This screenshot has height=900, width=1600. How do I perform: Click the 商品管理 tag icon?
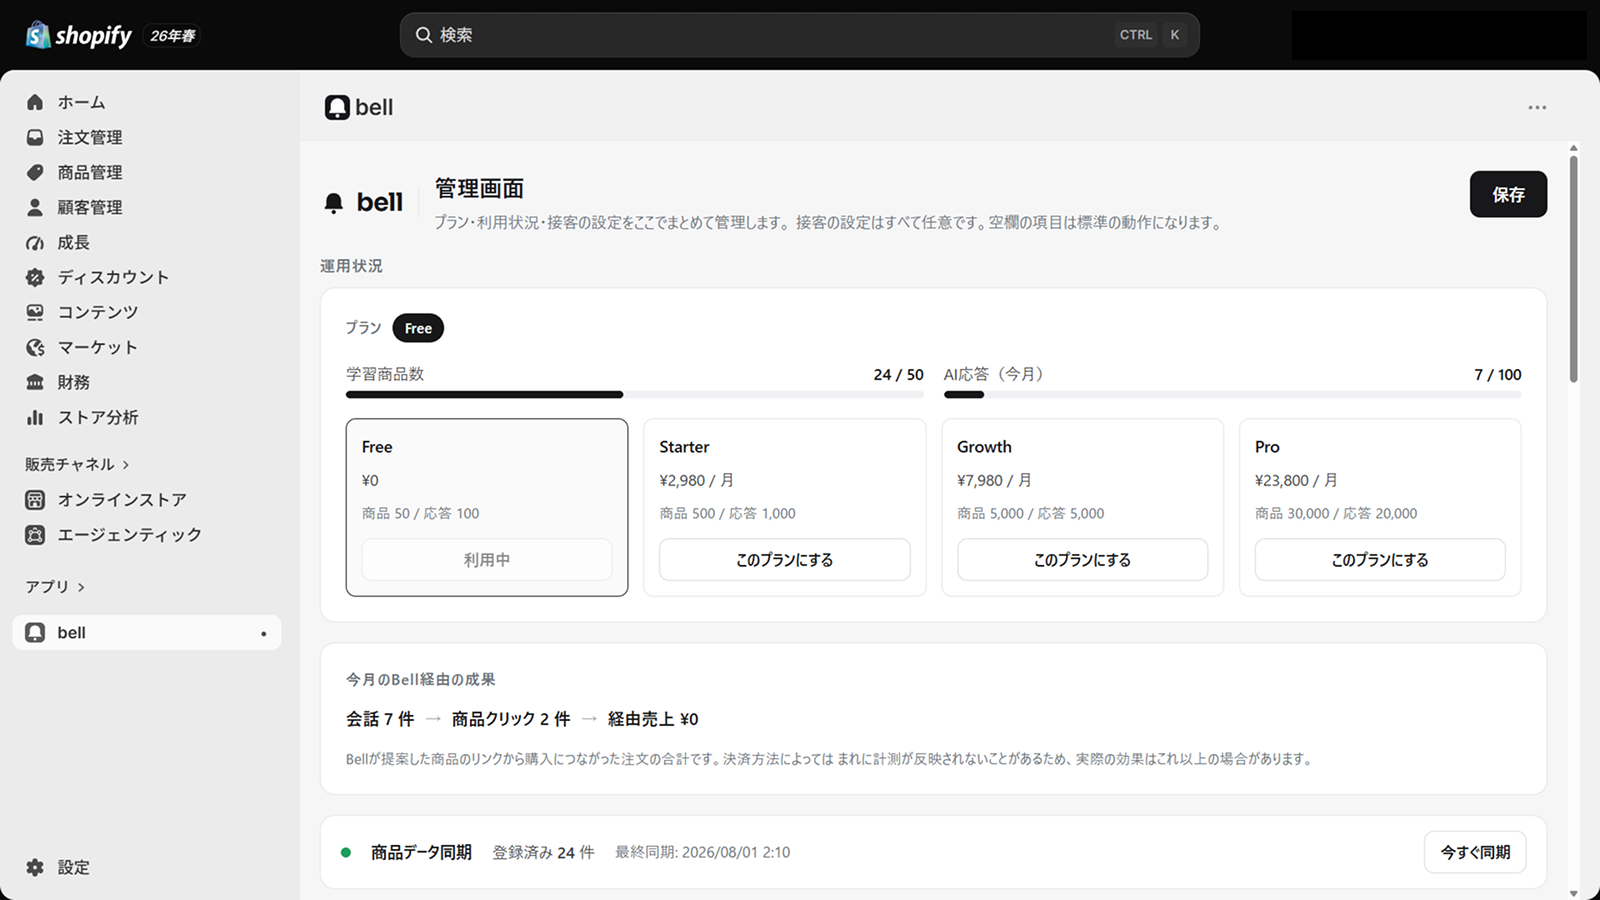pyautogui.click(x=35, y=172)
